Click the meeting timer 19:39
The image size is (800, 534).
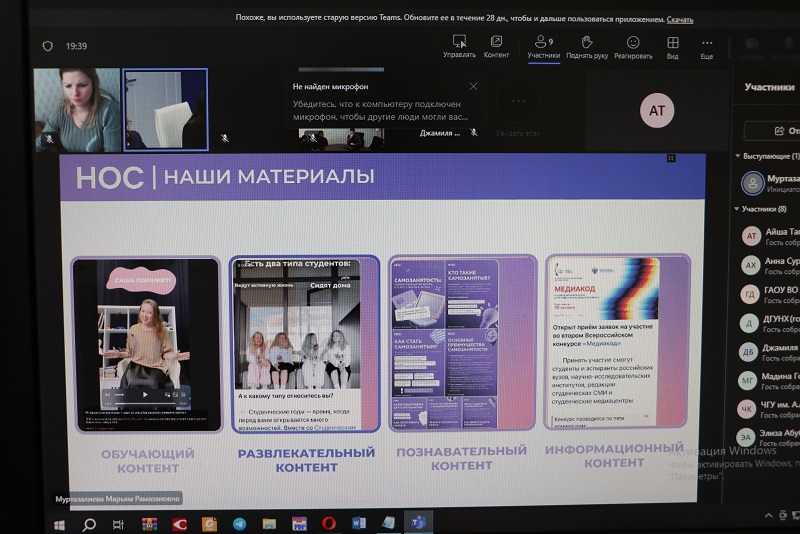coord(77,46)
